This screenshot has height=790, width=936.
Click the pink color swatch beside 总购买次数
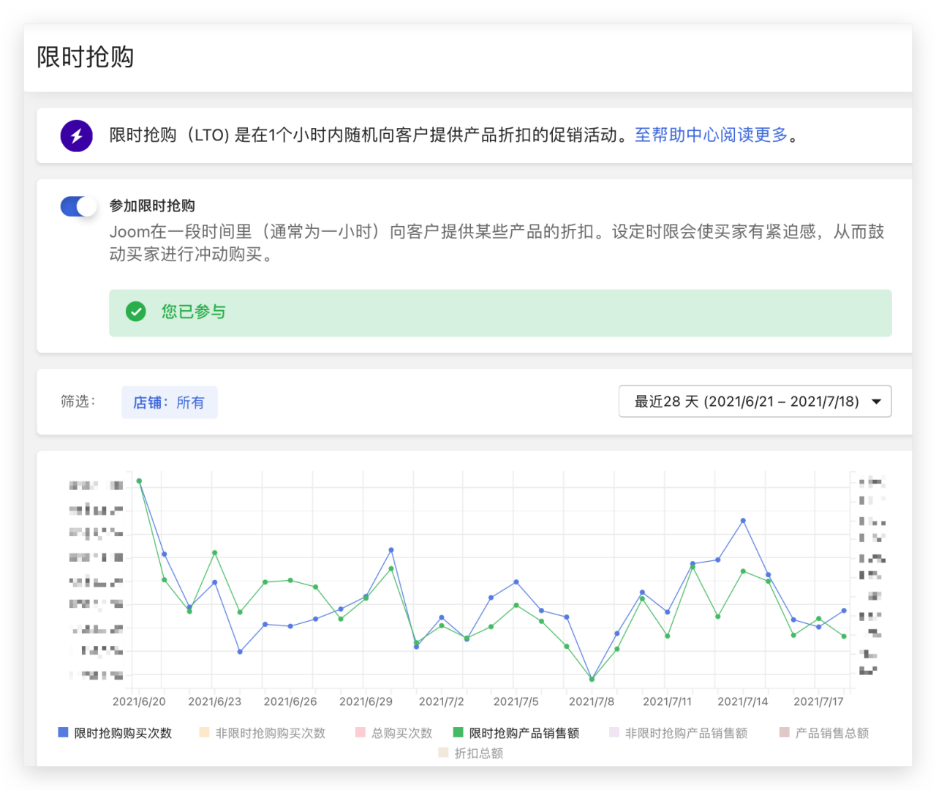(360, 732)
